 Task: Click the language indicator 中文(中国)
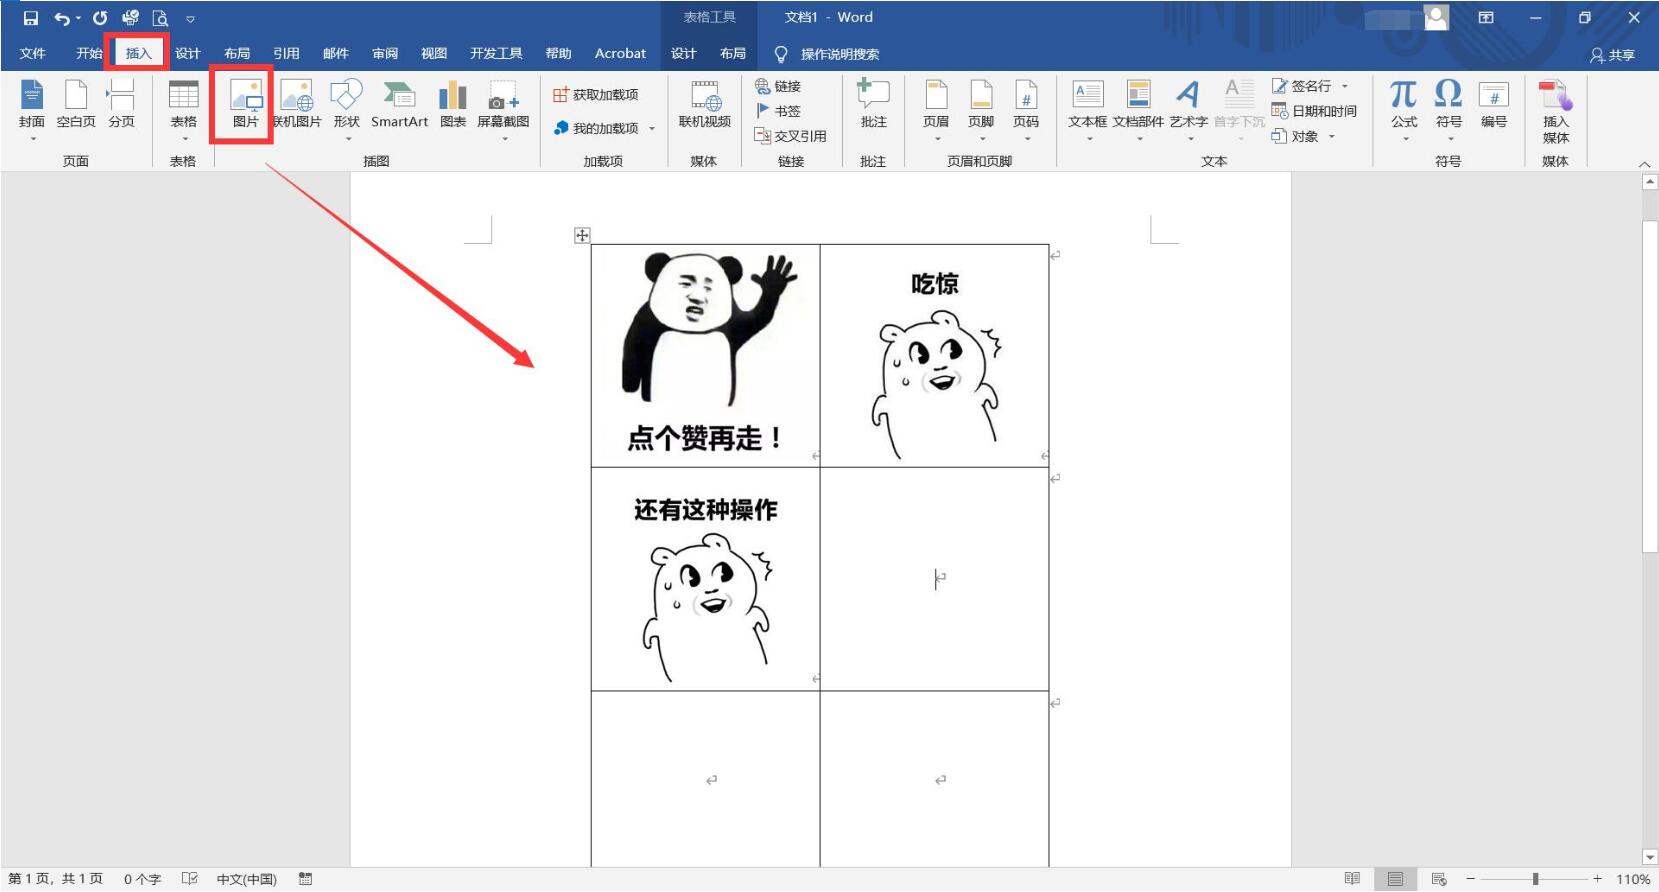(x=246, y=879)
